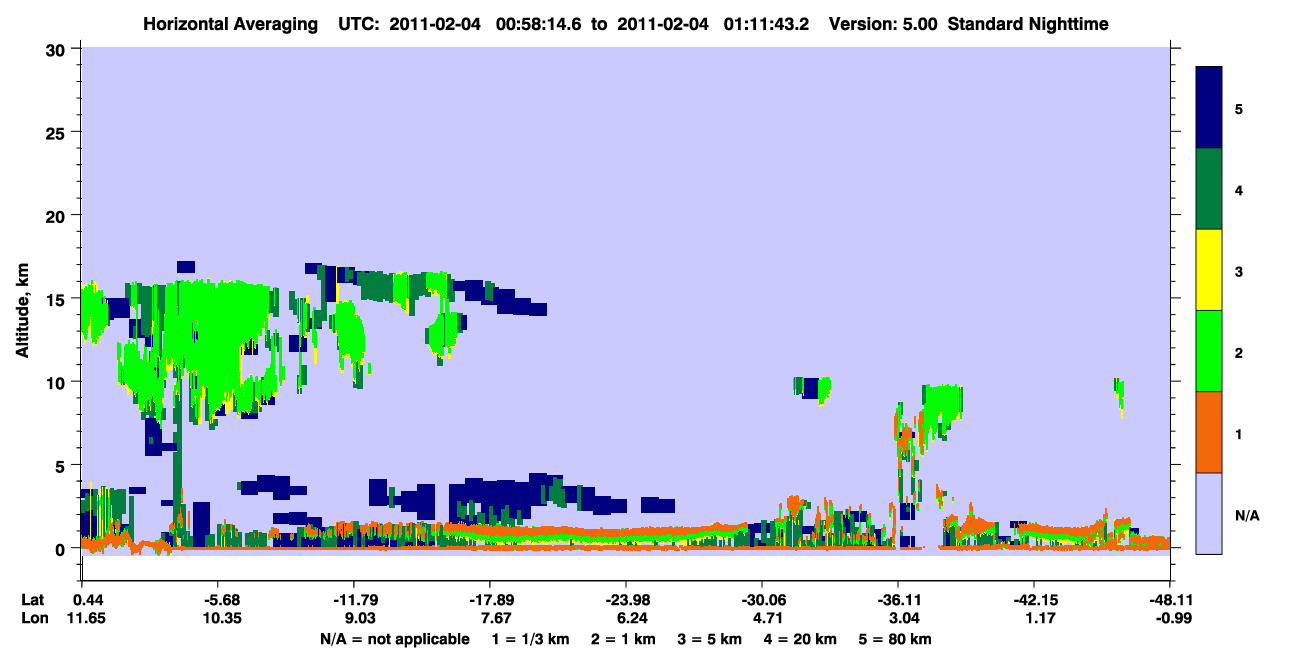1300x667 pixels.
Task: Click the y-axis tick label 10
Action: [x=58, y=382]
